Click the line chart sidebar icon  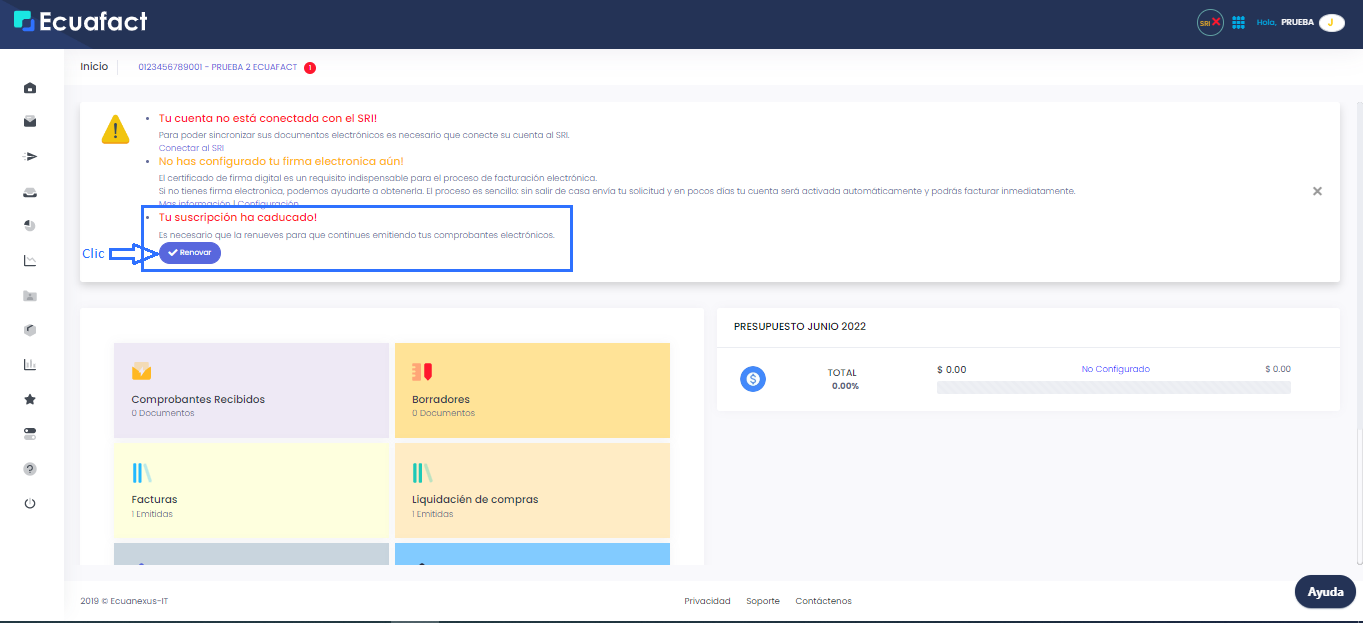pos(30,261)
